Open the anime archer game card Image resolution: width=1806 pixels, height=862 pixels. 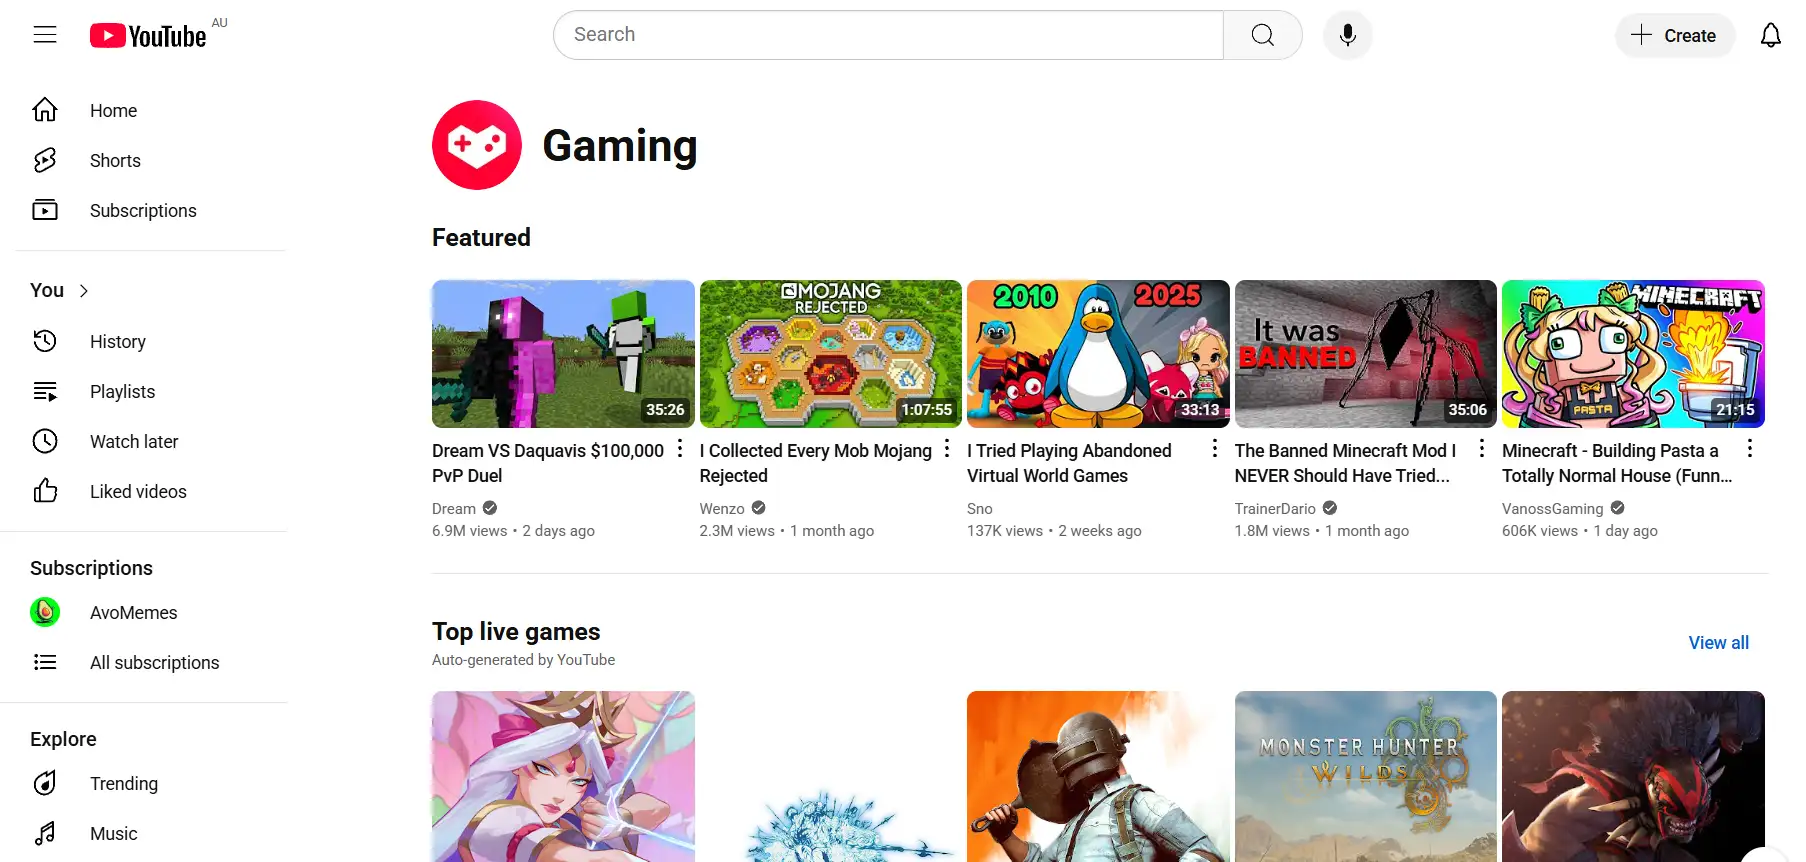[563, 776]
